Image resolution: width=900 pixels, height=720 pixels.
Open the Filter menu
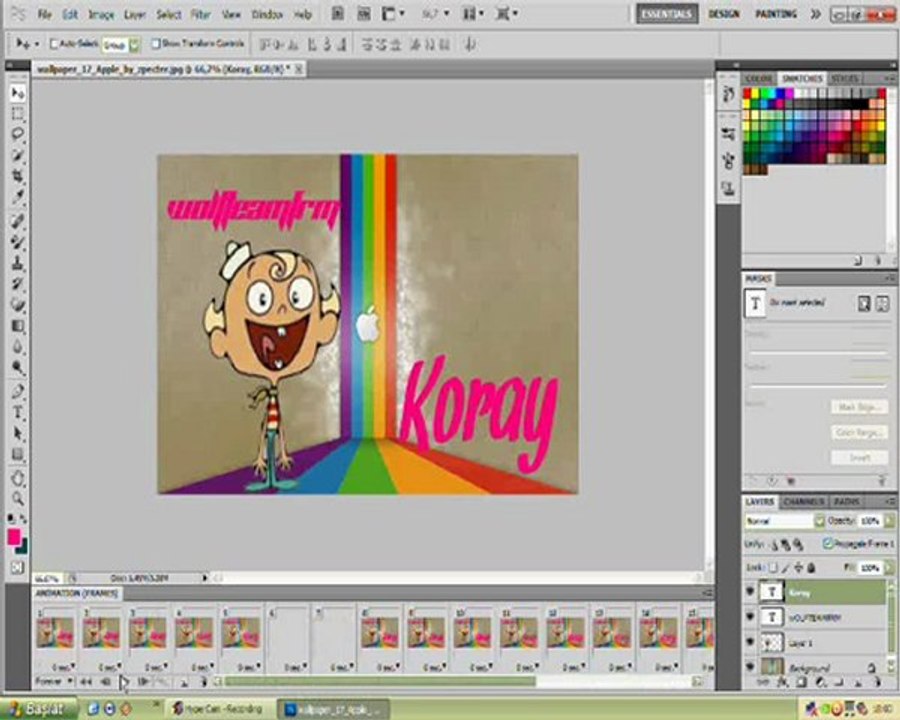(200, 15)
